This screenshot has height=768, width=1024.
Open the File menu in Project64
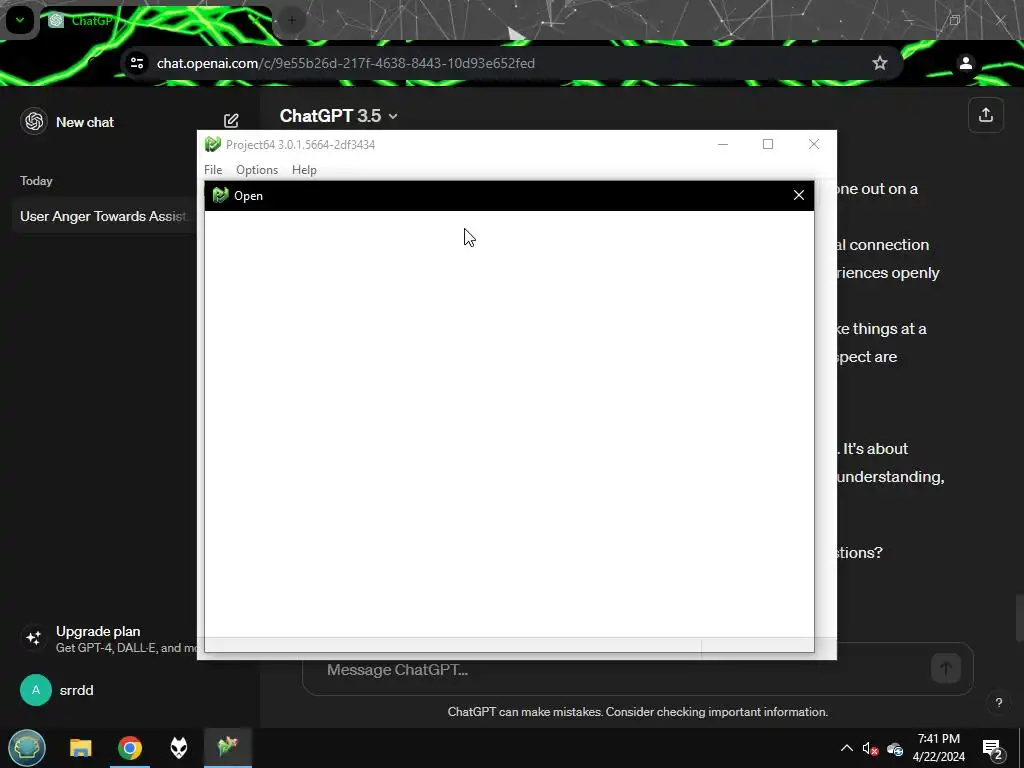pyautogui.click(x=213, y=170)
